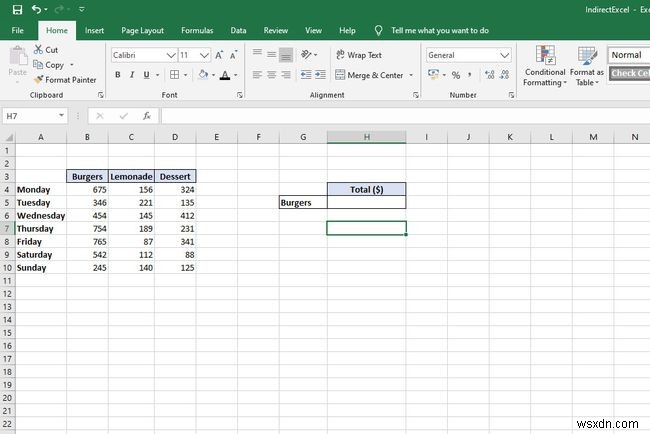This screenshot has width=650, height=434.
Task: Select Top Align icon
Action: 257,54
